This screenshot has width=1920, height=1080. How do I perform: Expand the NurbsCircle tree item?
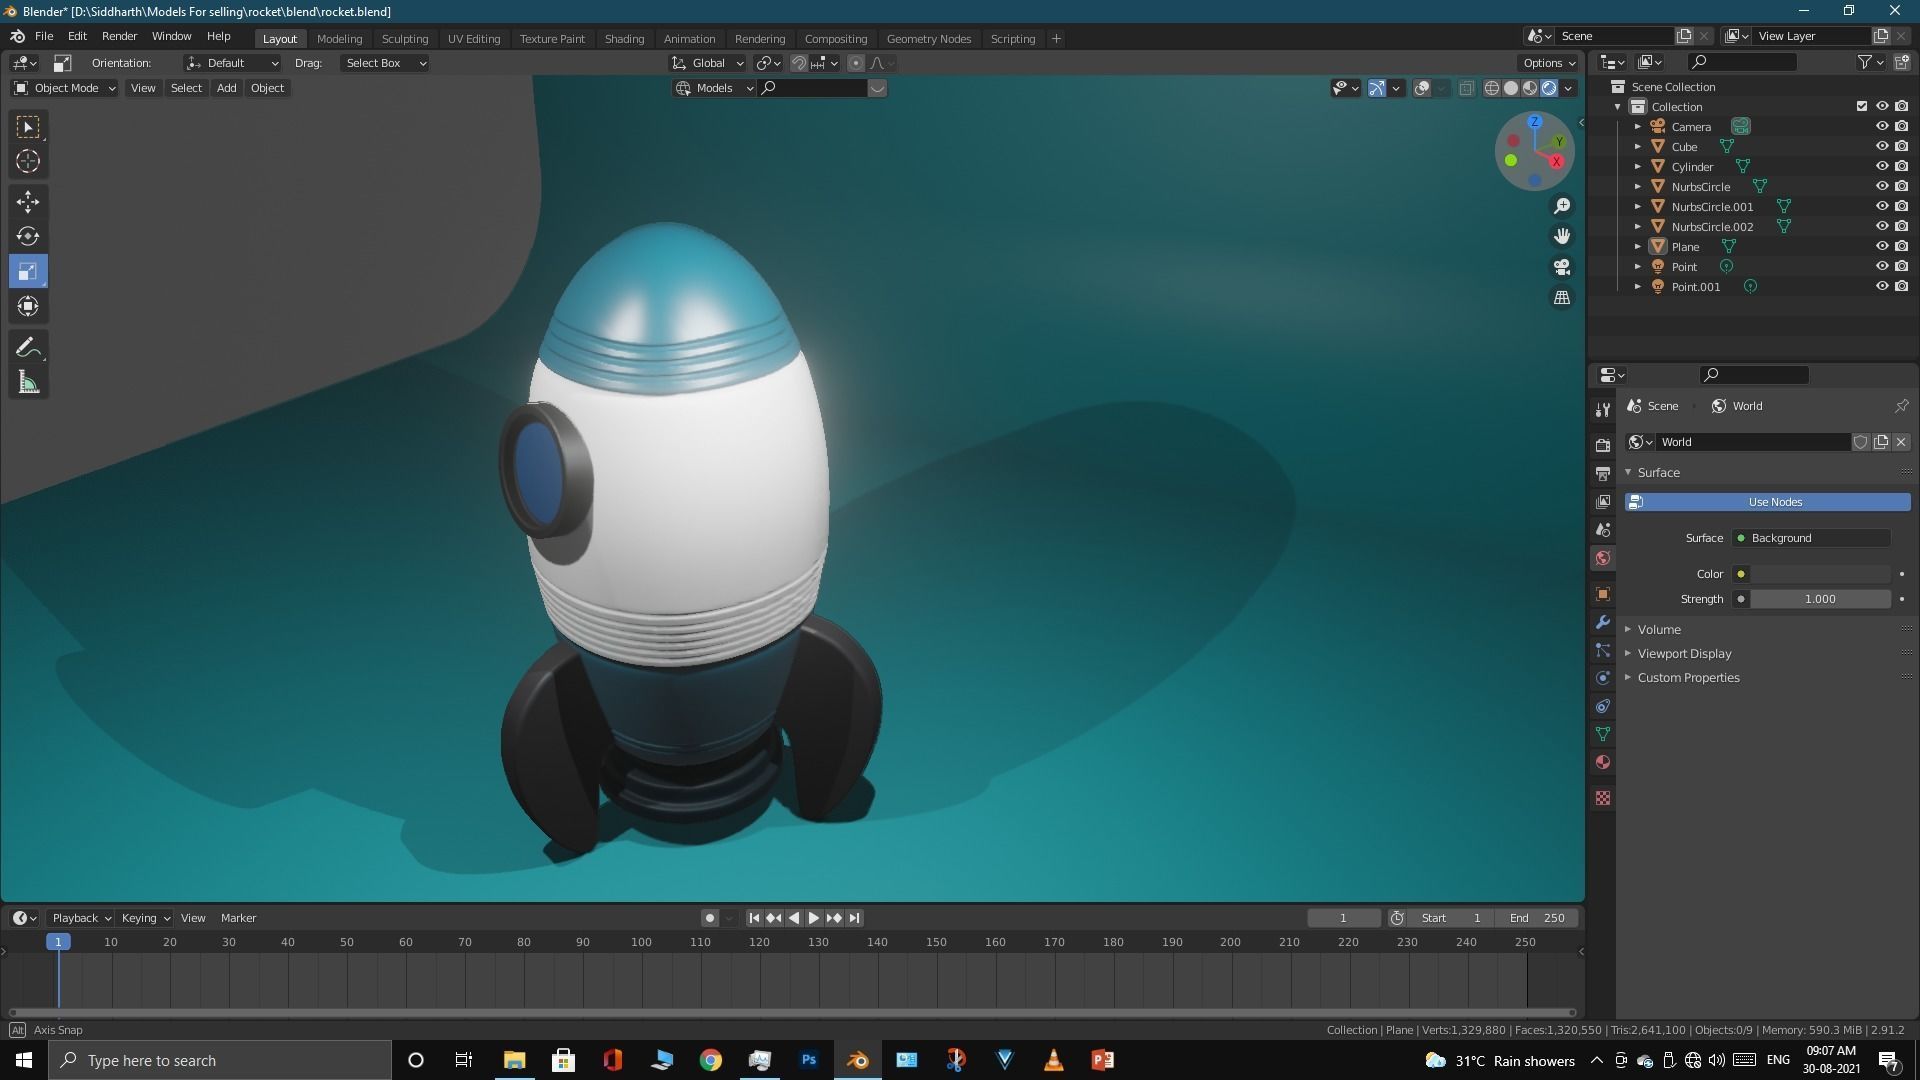pos(1637,187)
